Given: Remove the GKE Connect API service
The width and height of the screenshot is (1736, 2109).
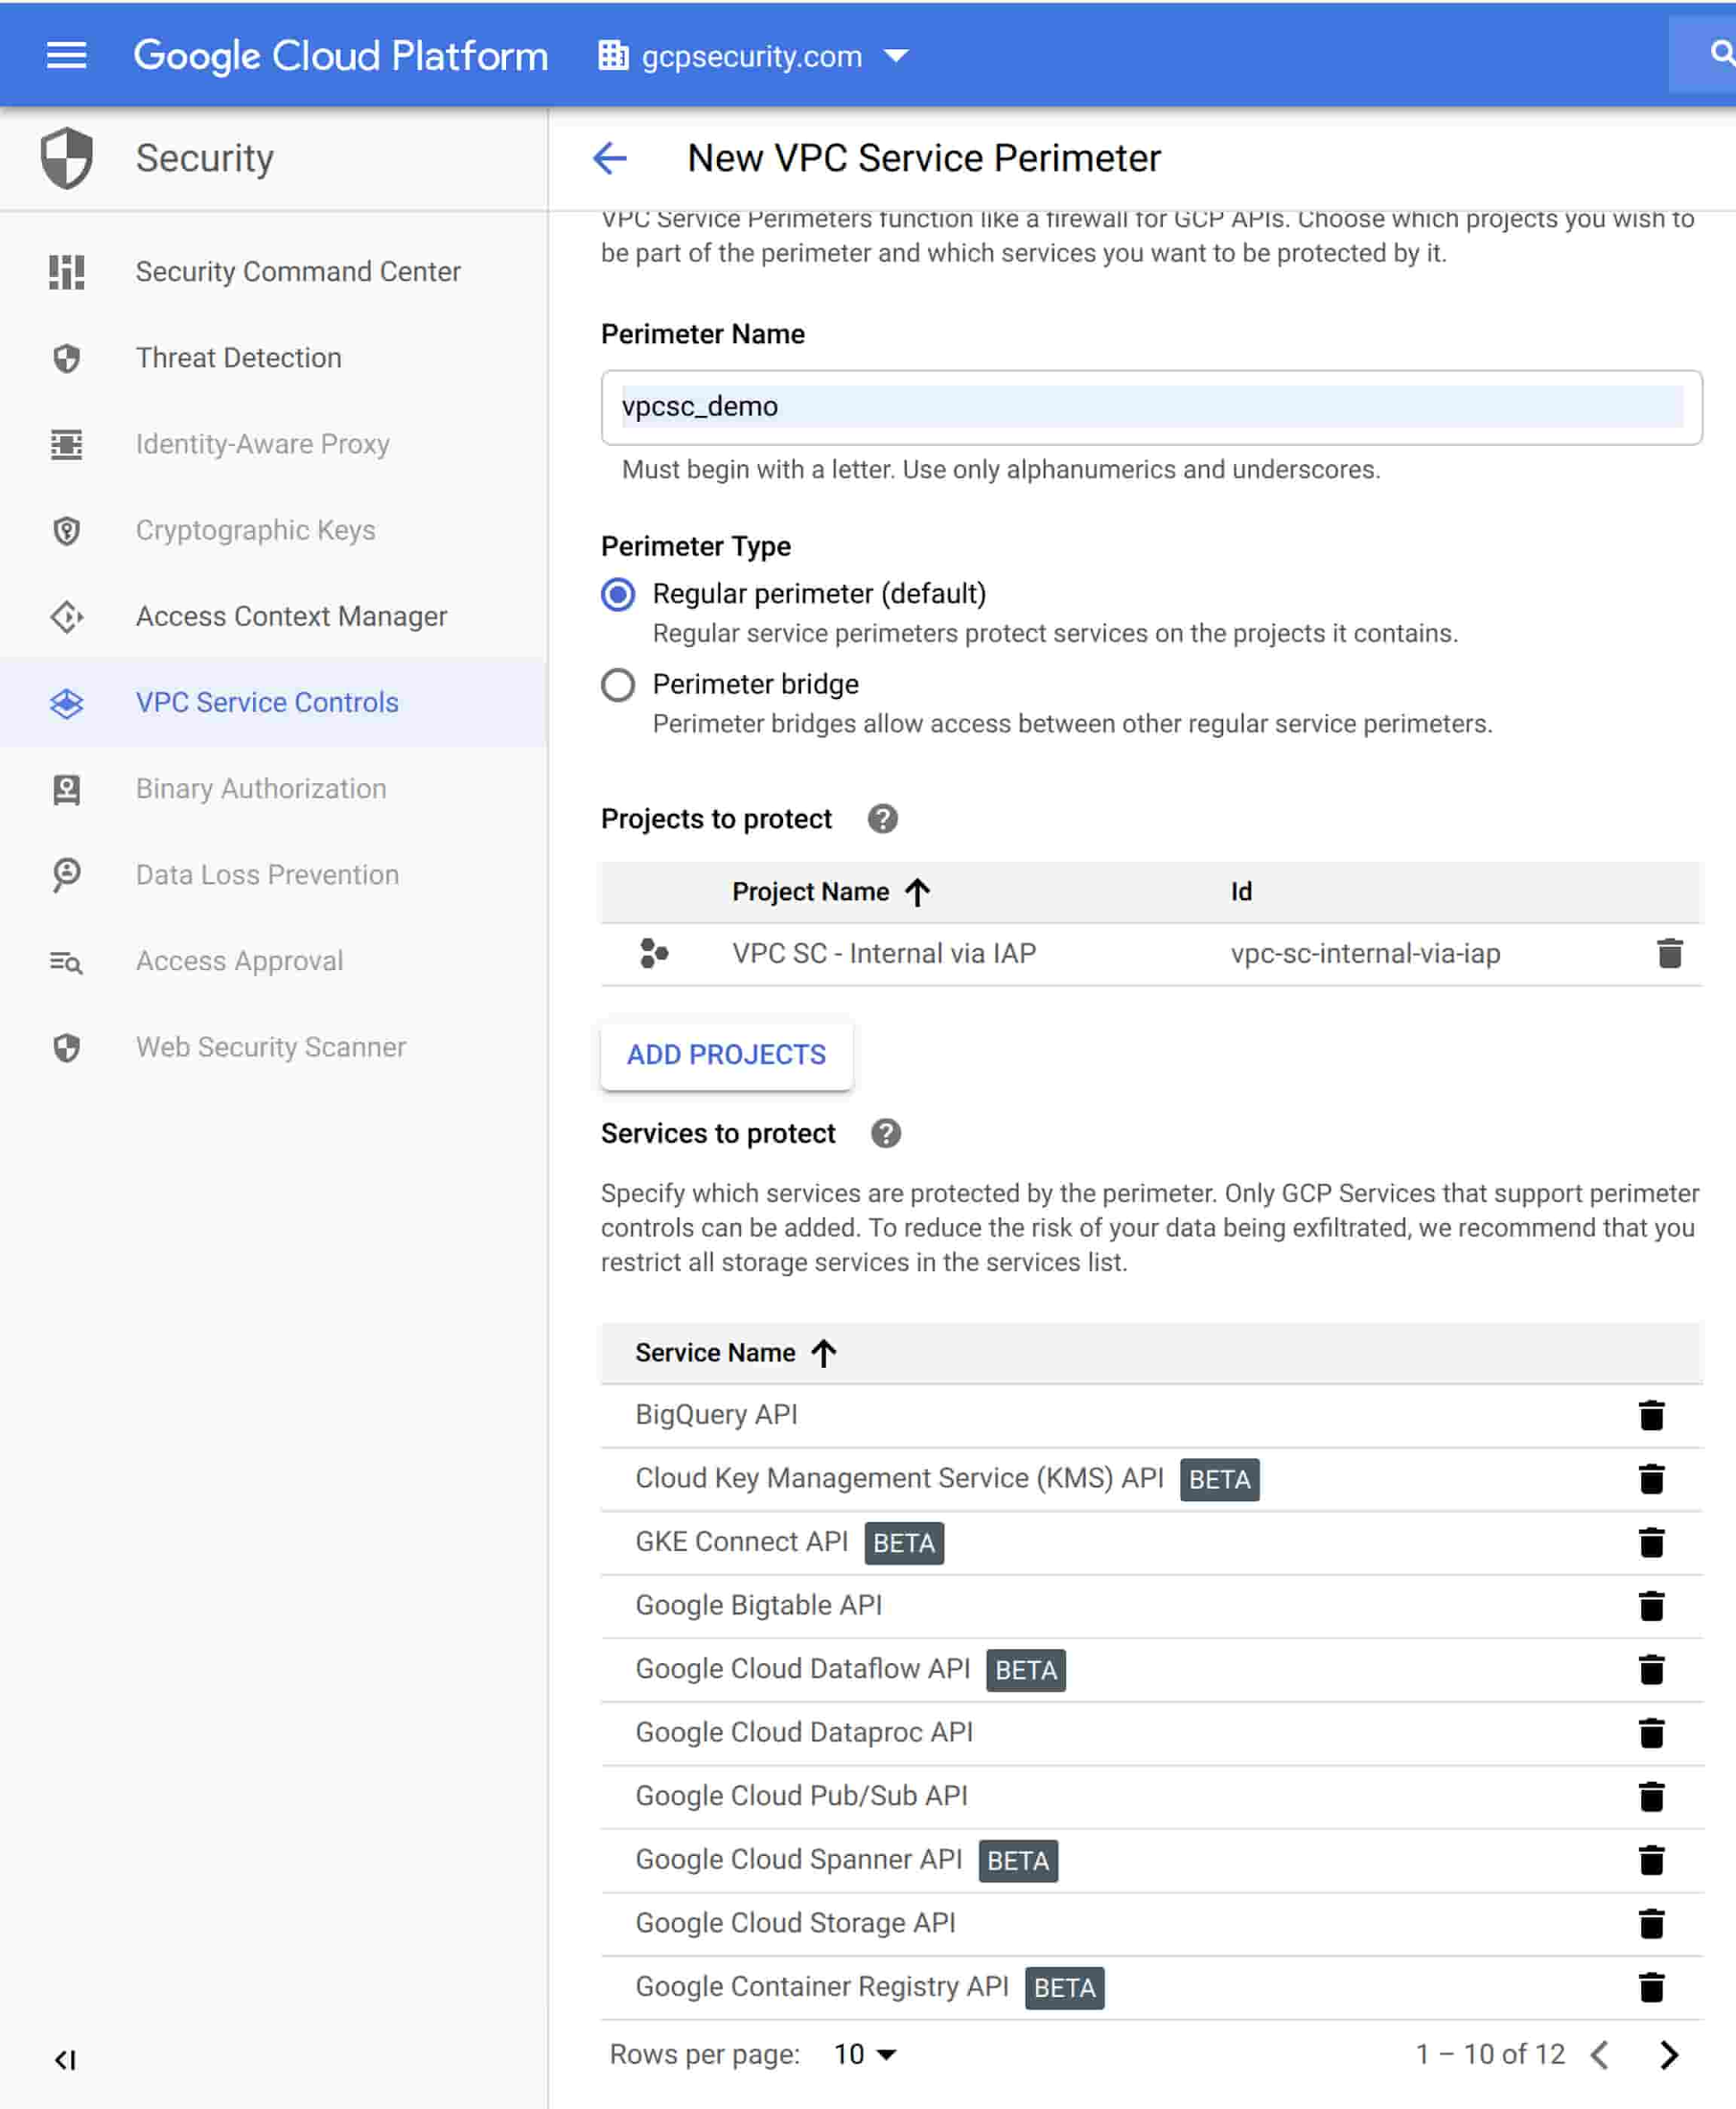Looking at the screenshot, I should (1651, 1542).
